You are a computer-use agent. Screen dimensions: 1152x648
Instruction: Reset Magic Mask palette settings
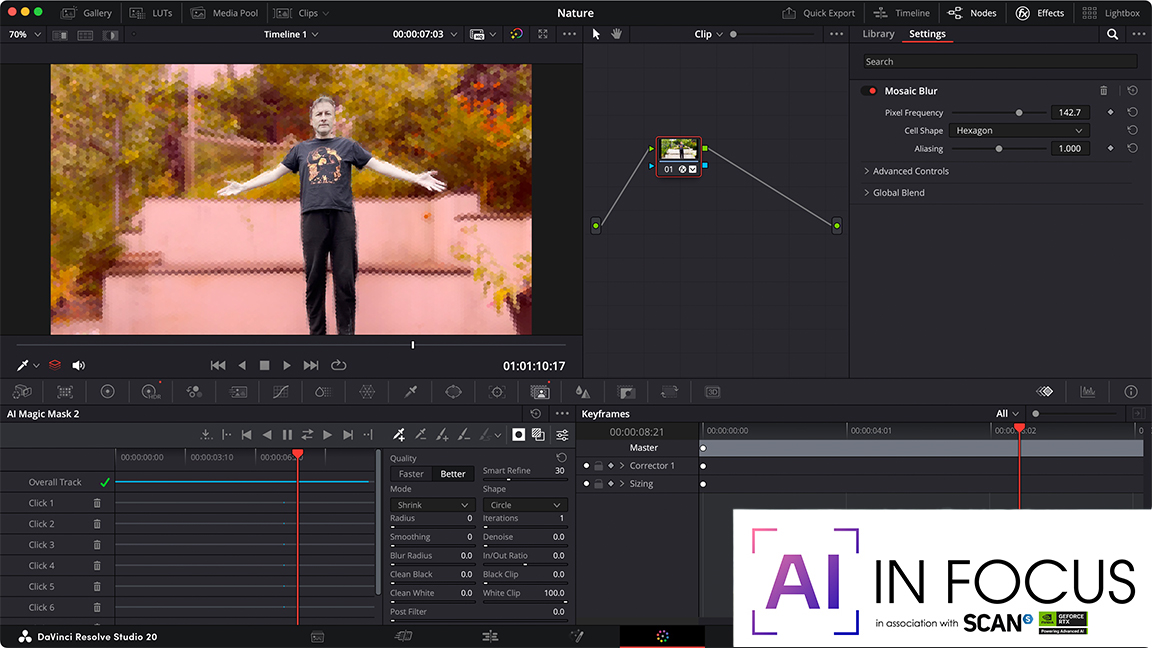point(536,414)
